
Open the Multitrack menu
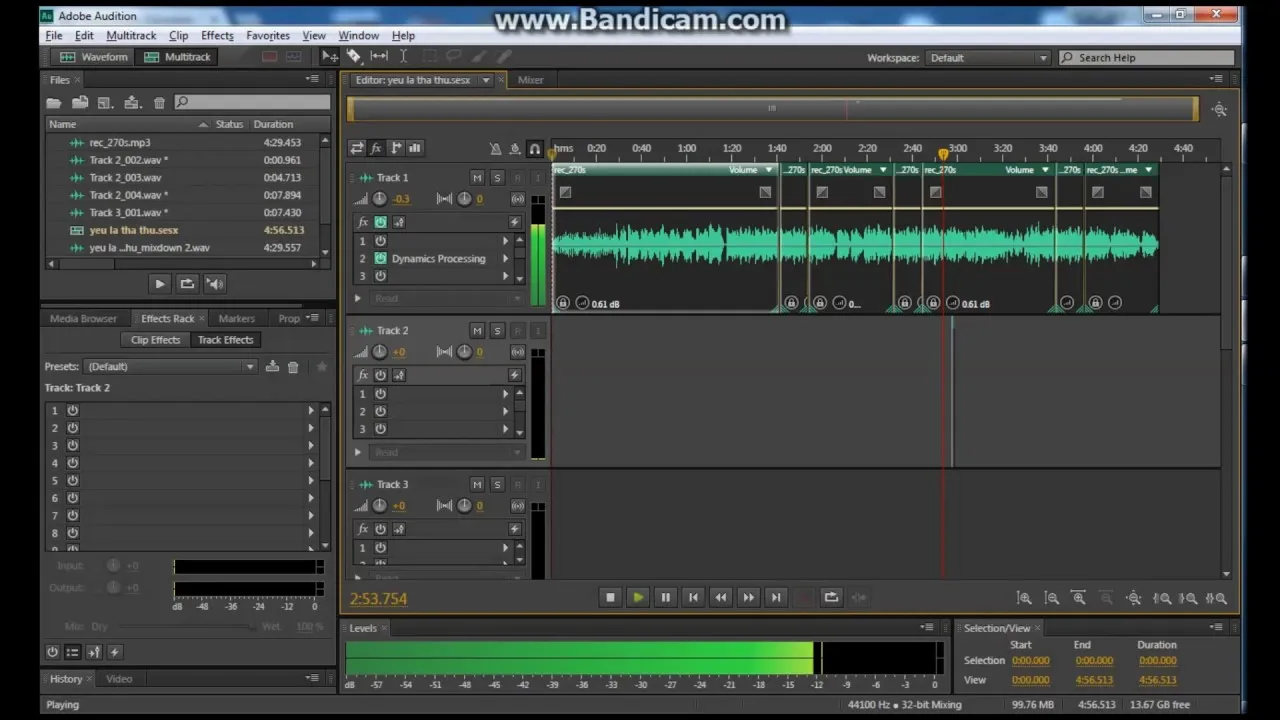coord(131,36)
